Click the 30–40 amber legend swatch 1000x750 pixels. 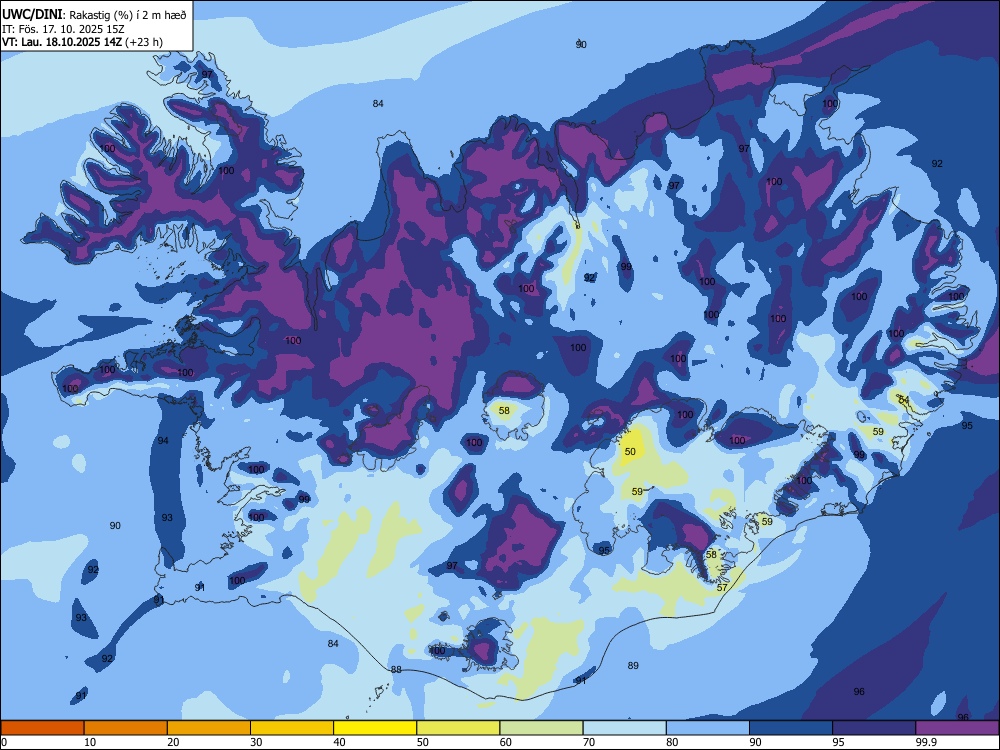pyautogui.click(x=292, y=728)
